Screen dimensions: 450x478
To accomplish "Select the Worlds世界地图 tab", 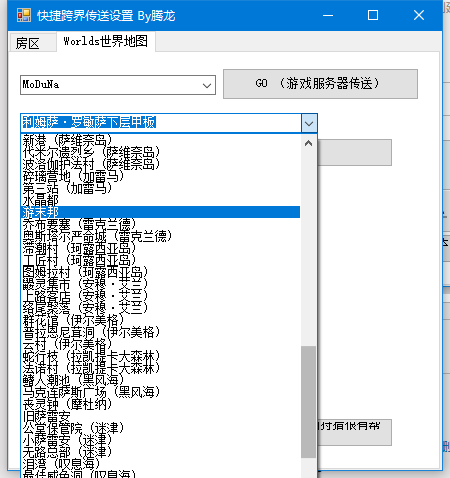I will pyautogui.click(x=106, y=41).
